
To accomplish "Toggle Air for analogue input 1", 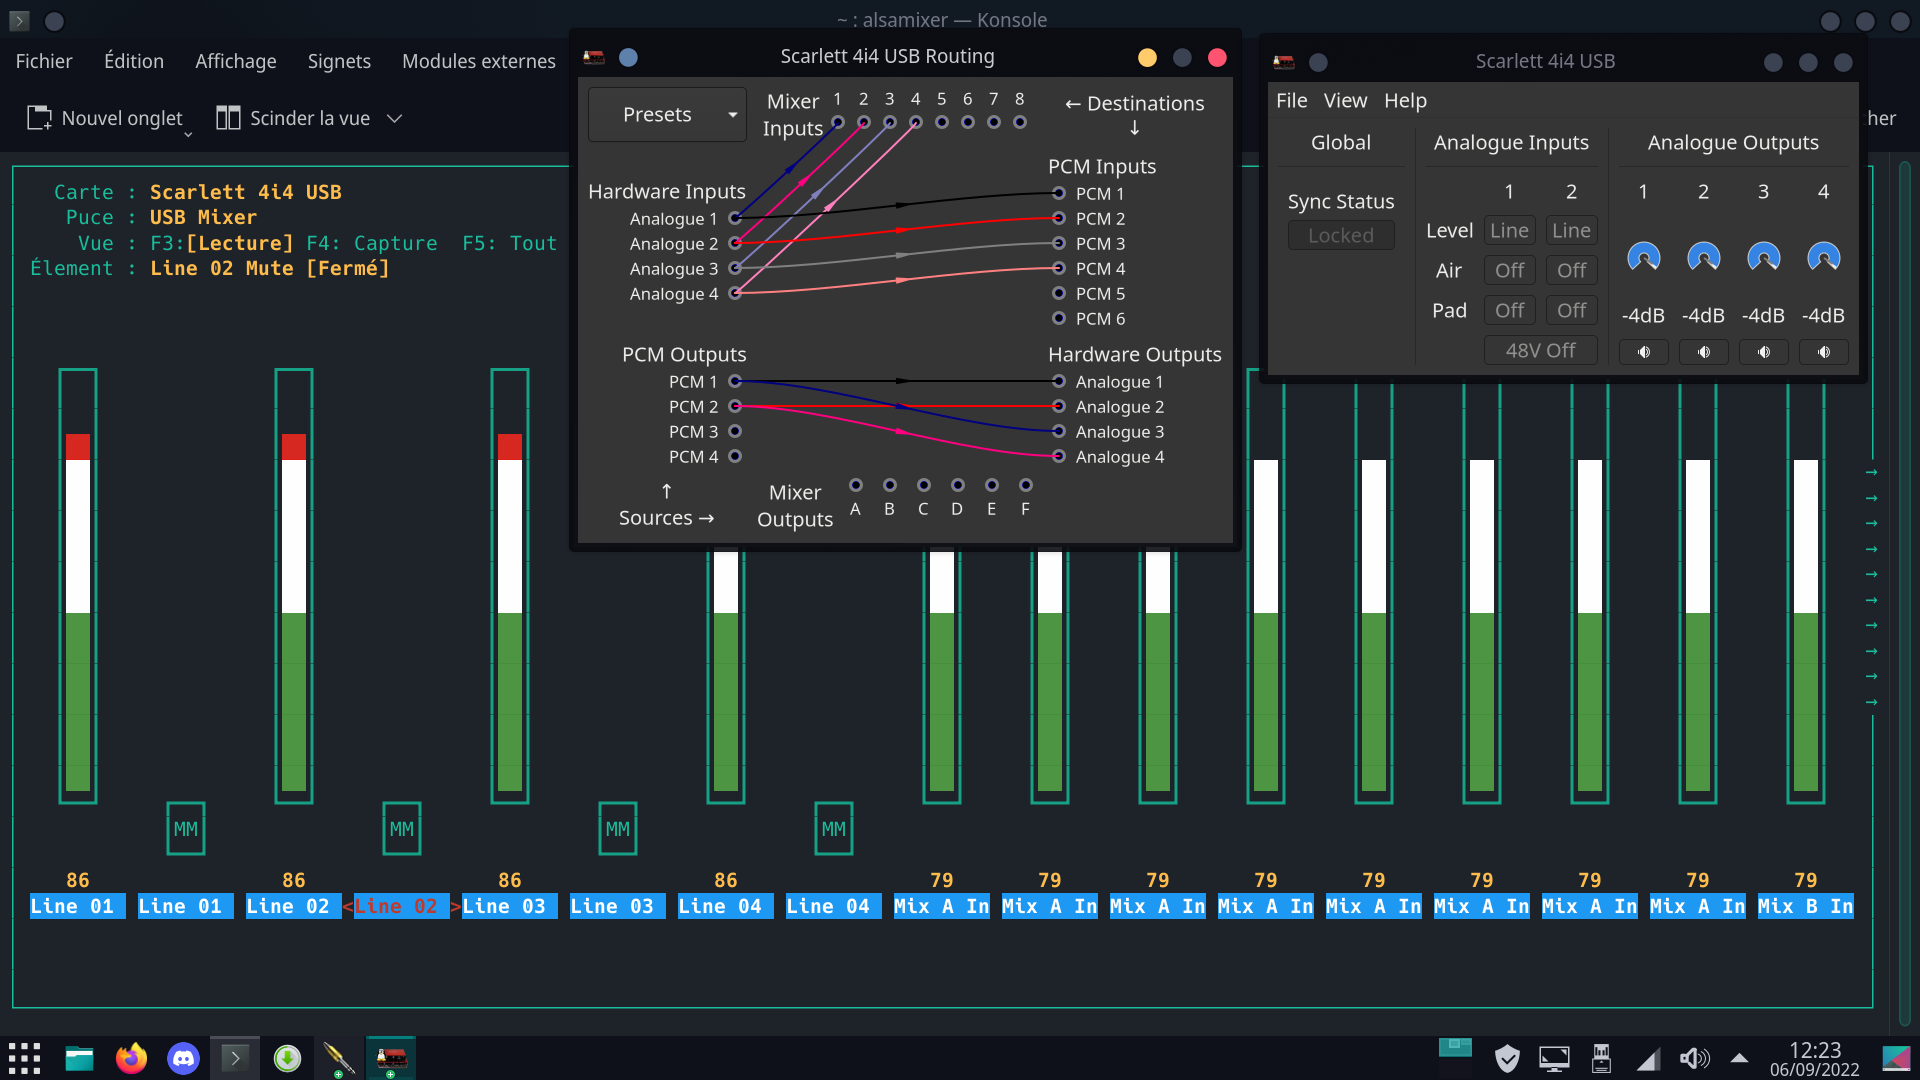I will [x=1509, y=270].
